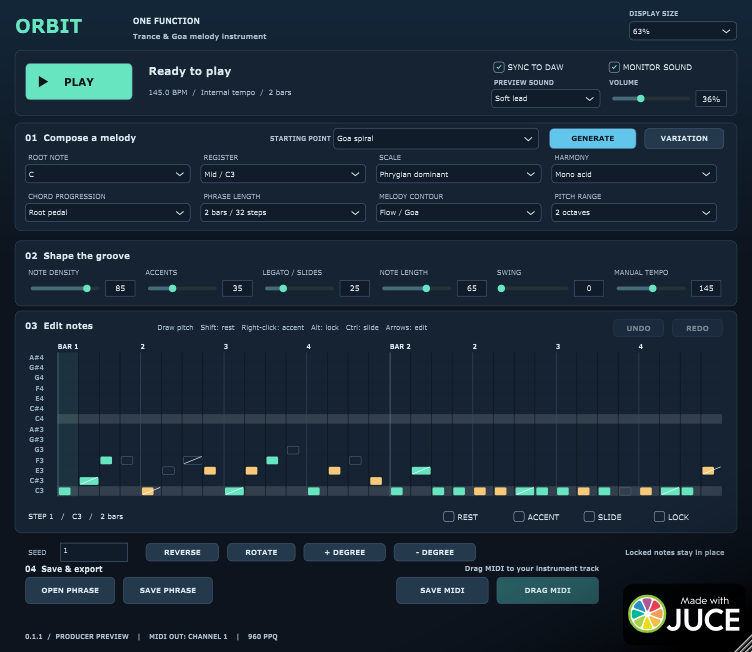
Task: Click the ORBIT logo
Action: 48,26
